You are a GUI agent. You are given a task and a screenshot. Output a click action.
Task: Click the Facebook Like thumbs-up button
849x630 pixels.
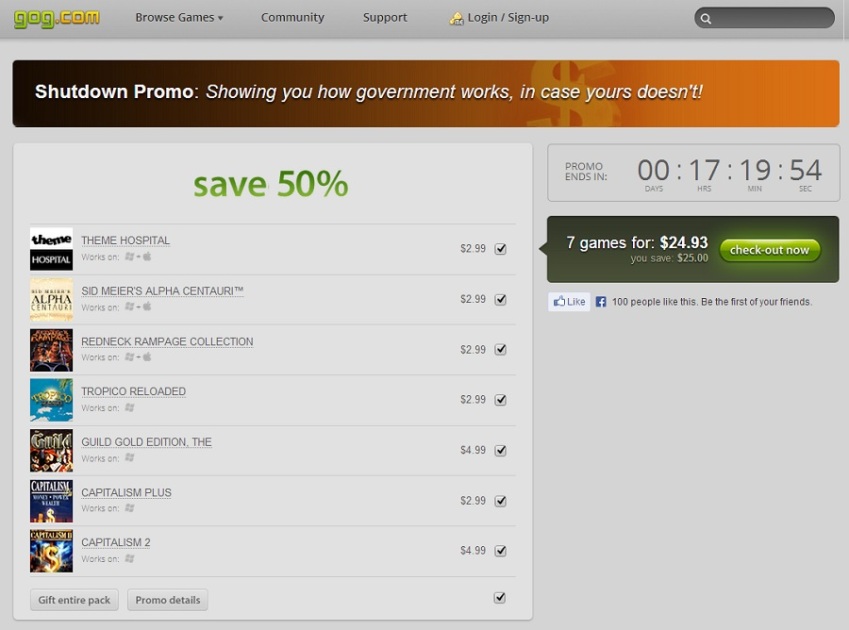(x=569, y=301)
